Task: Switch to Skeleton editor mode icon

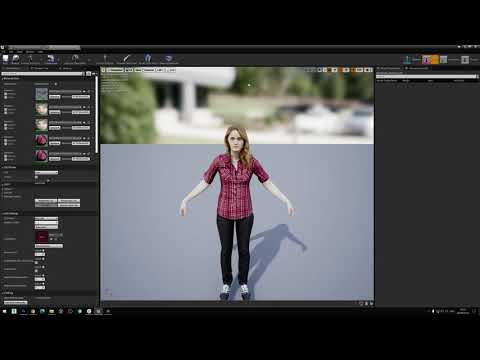Action: pos(407,60)
